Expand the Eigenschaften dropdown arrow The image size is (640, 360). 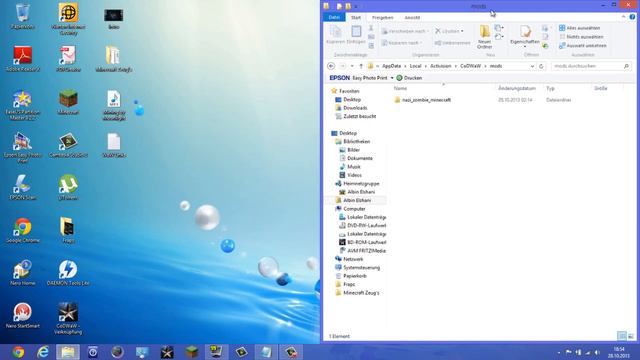click(525, 47)
